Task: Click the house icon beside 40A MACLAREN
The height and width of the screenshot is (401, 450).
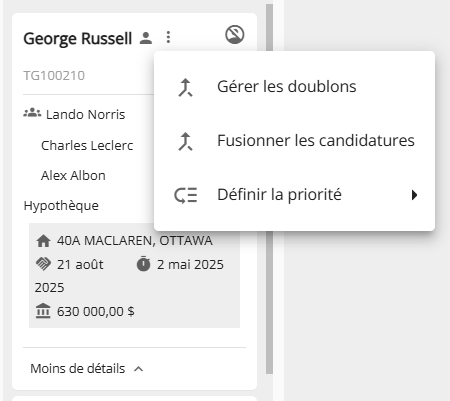Action: [x=43, y=241]
